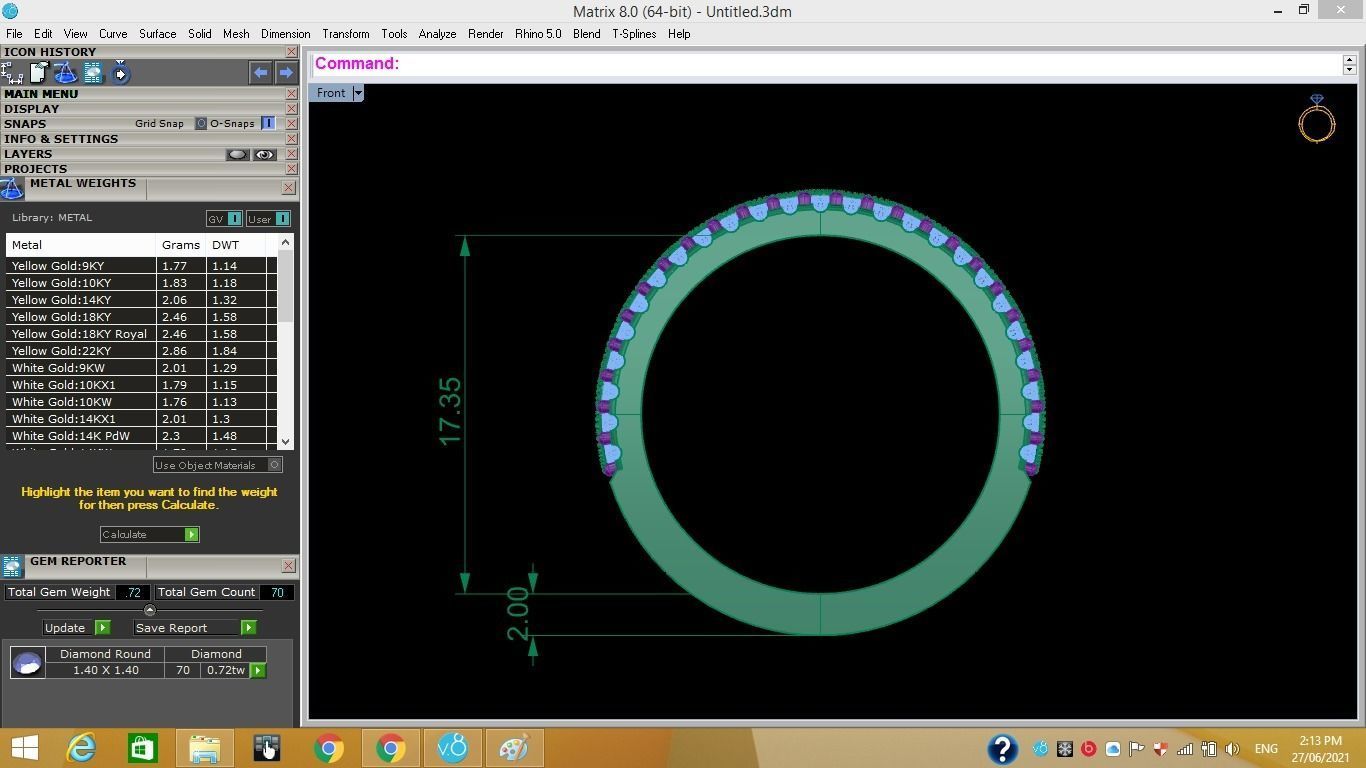The width and height of the screenshot is (1366, 768).
Task: Open the Curve menu
Action: 113,34
